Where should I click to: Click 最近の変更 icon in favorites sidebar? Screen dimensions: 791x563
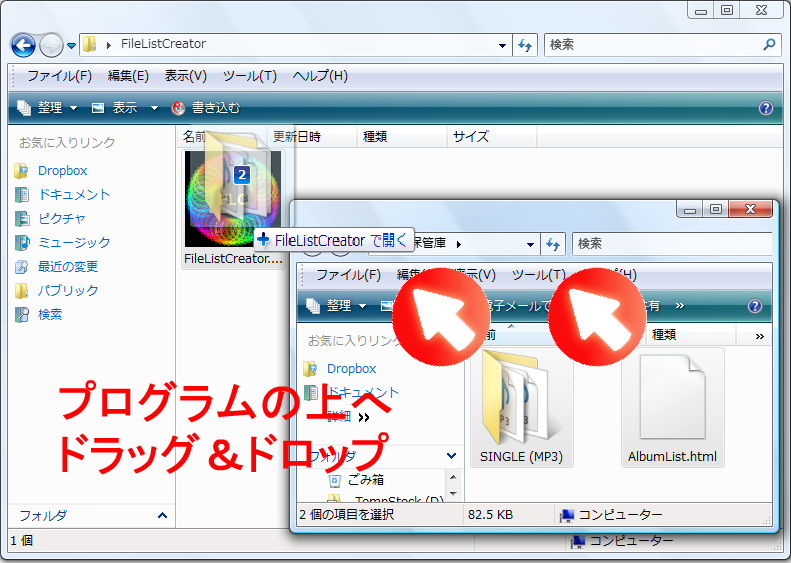pyautogui.click(x=22, y=267)
